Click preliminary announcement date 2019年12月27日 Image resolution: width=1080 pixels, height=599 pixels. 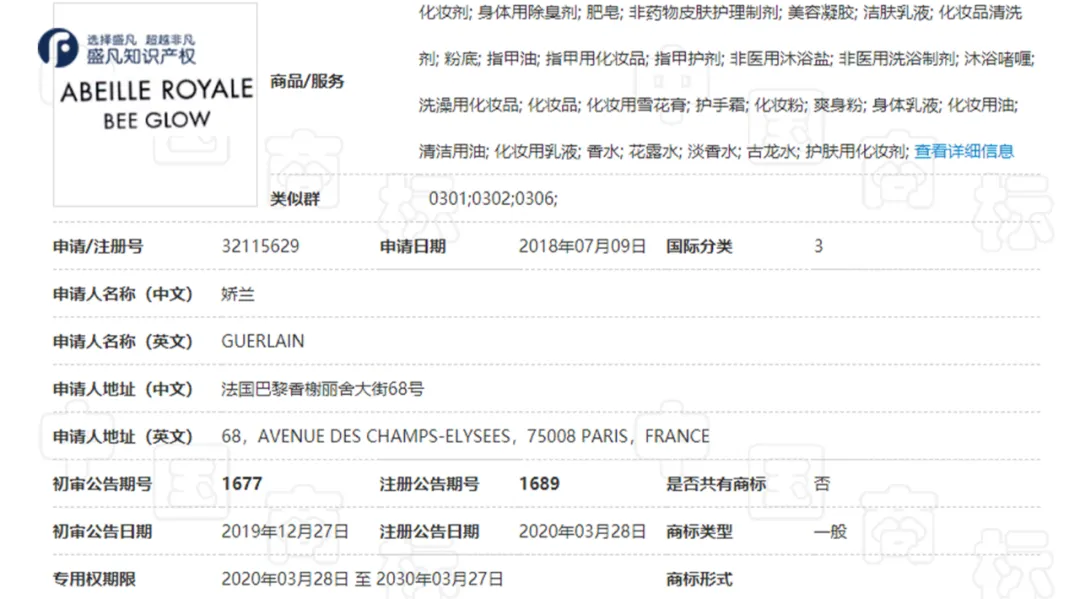click(285, 532)
